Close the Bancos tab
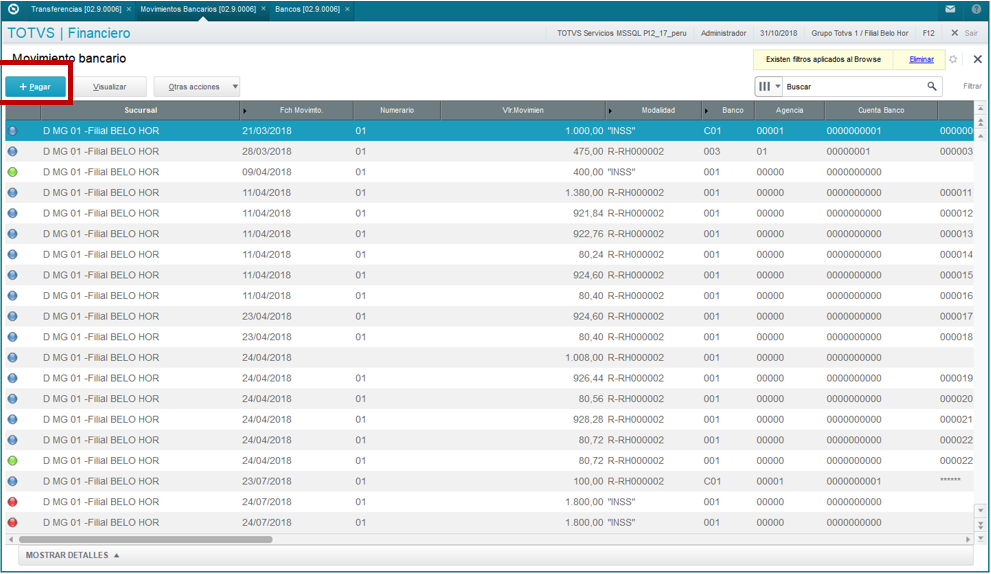 click(347, 9)
